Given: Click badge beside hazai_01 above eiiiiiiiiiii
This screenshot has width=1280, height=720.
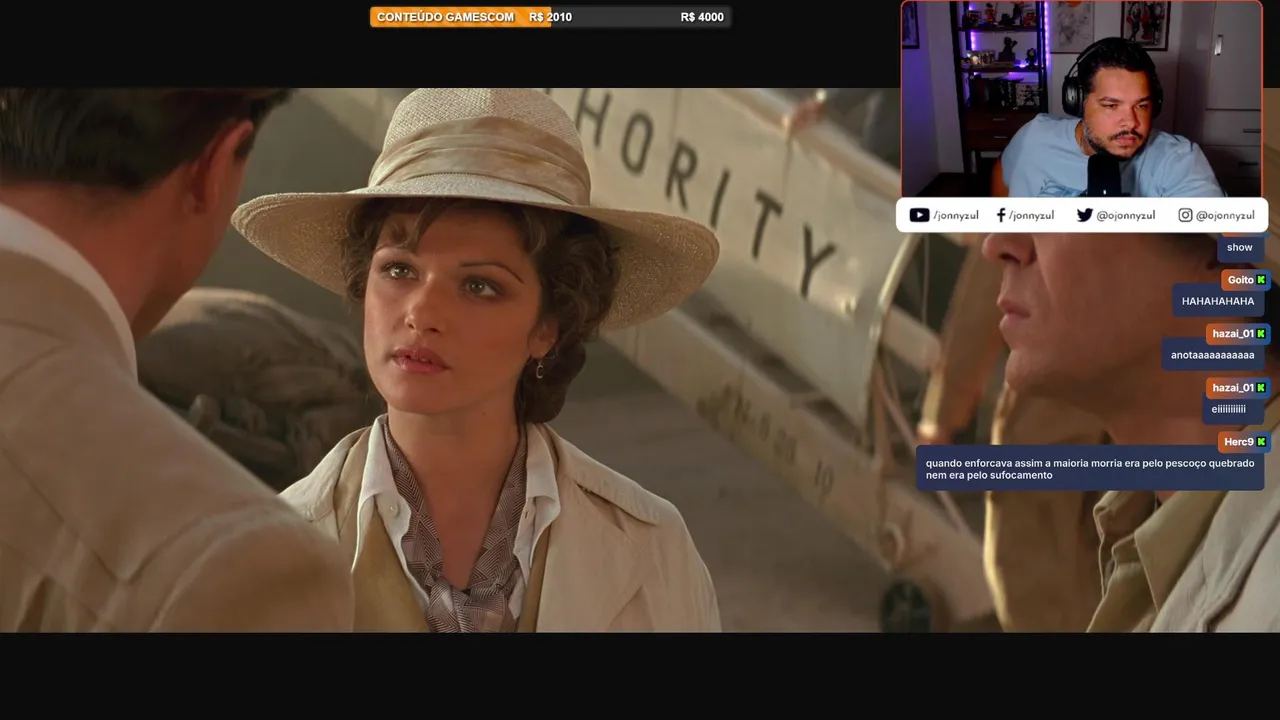Looking at the screenshot, I should (x=1261, y=388).
